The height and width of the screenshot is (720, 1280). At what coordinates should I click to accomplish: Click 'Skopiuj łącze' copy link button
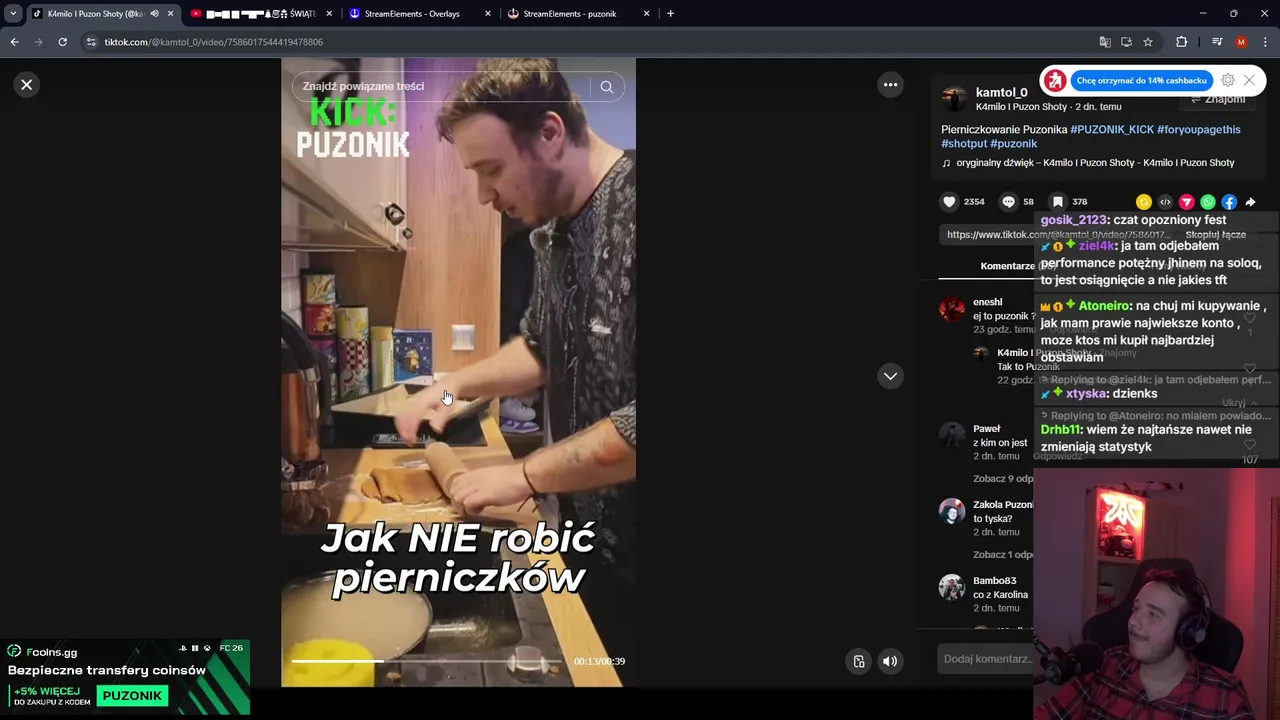click(x=1215, y=235)
